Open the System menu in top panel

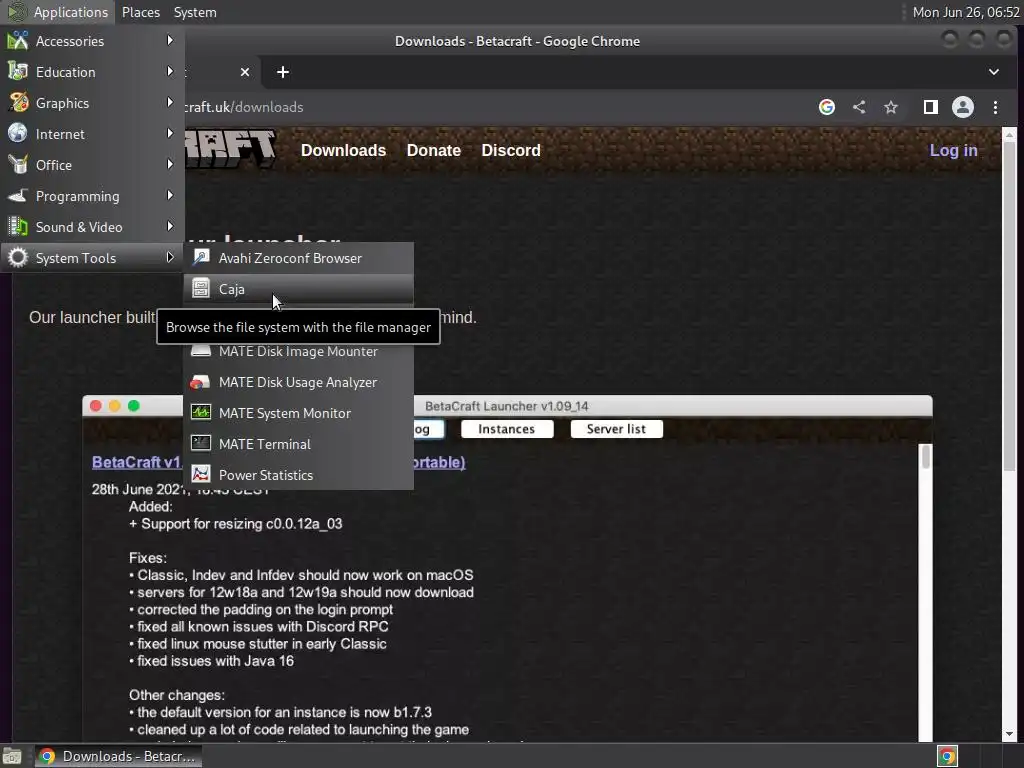[195, 12]
